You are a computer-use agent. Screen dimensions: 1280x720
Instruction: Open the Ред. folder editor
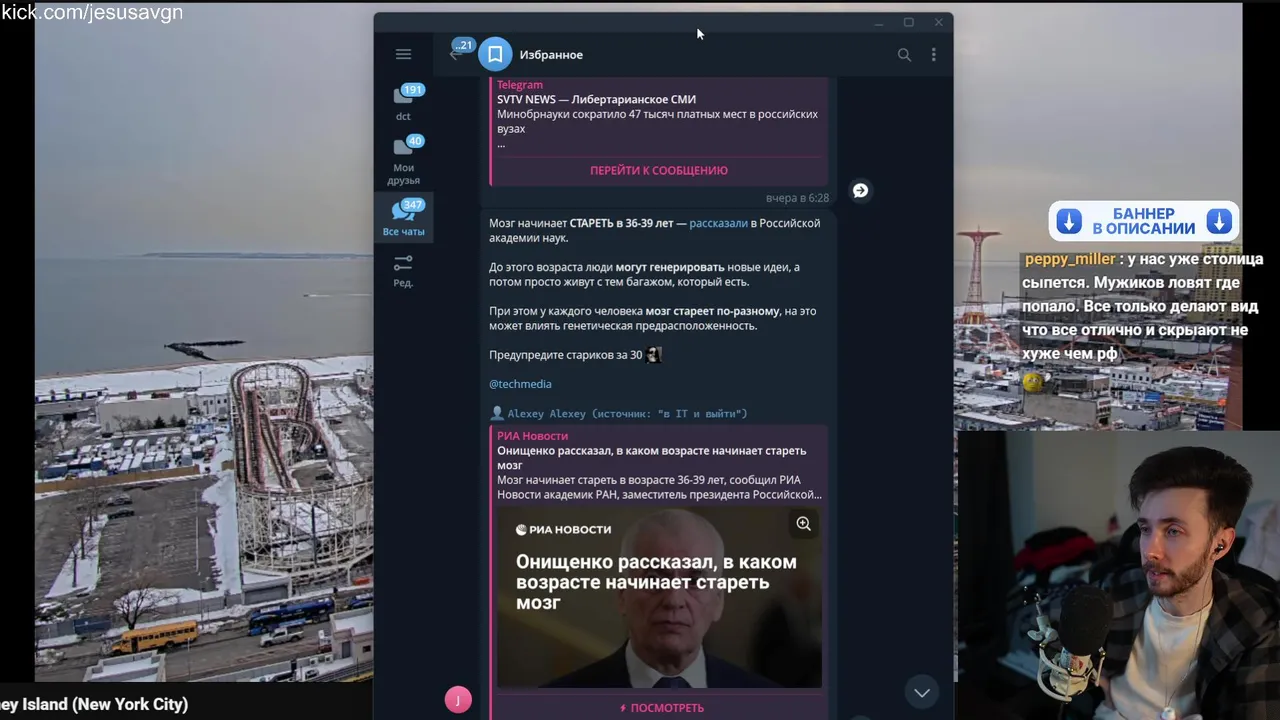click(x=403, y=270)
